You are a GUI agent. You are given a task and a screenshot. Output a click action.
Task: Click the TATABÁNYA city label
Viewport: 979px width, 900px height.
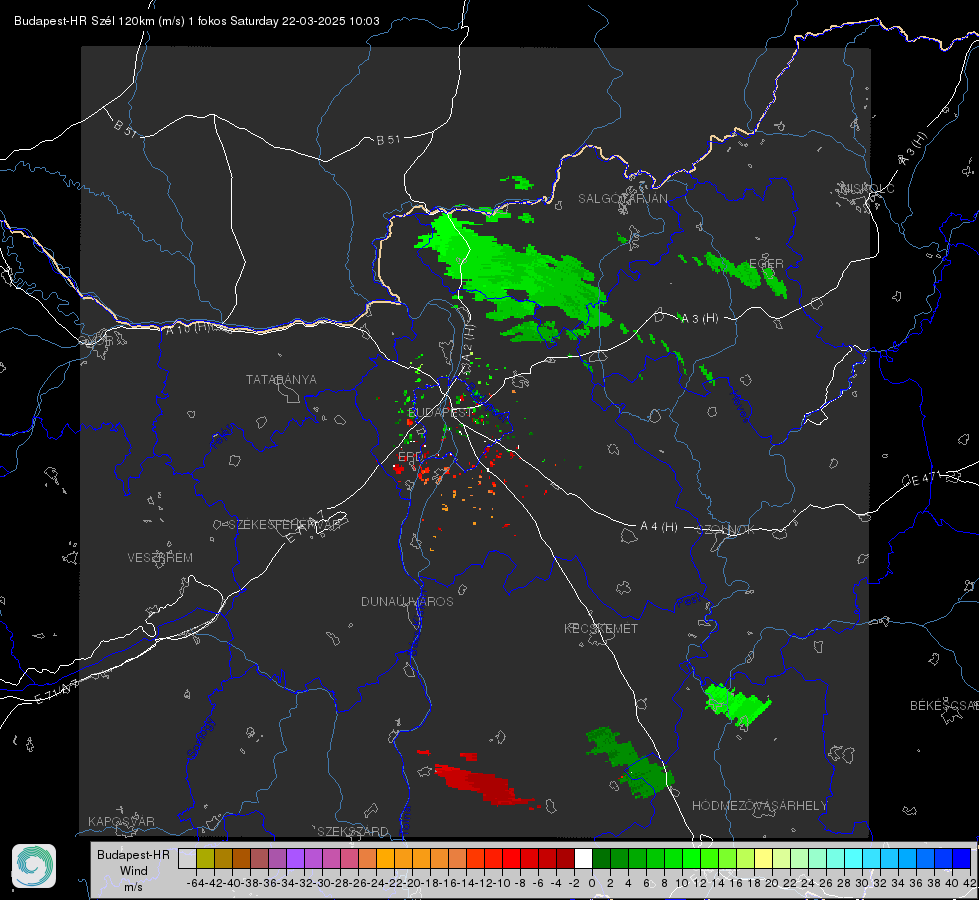click(281, 379)
